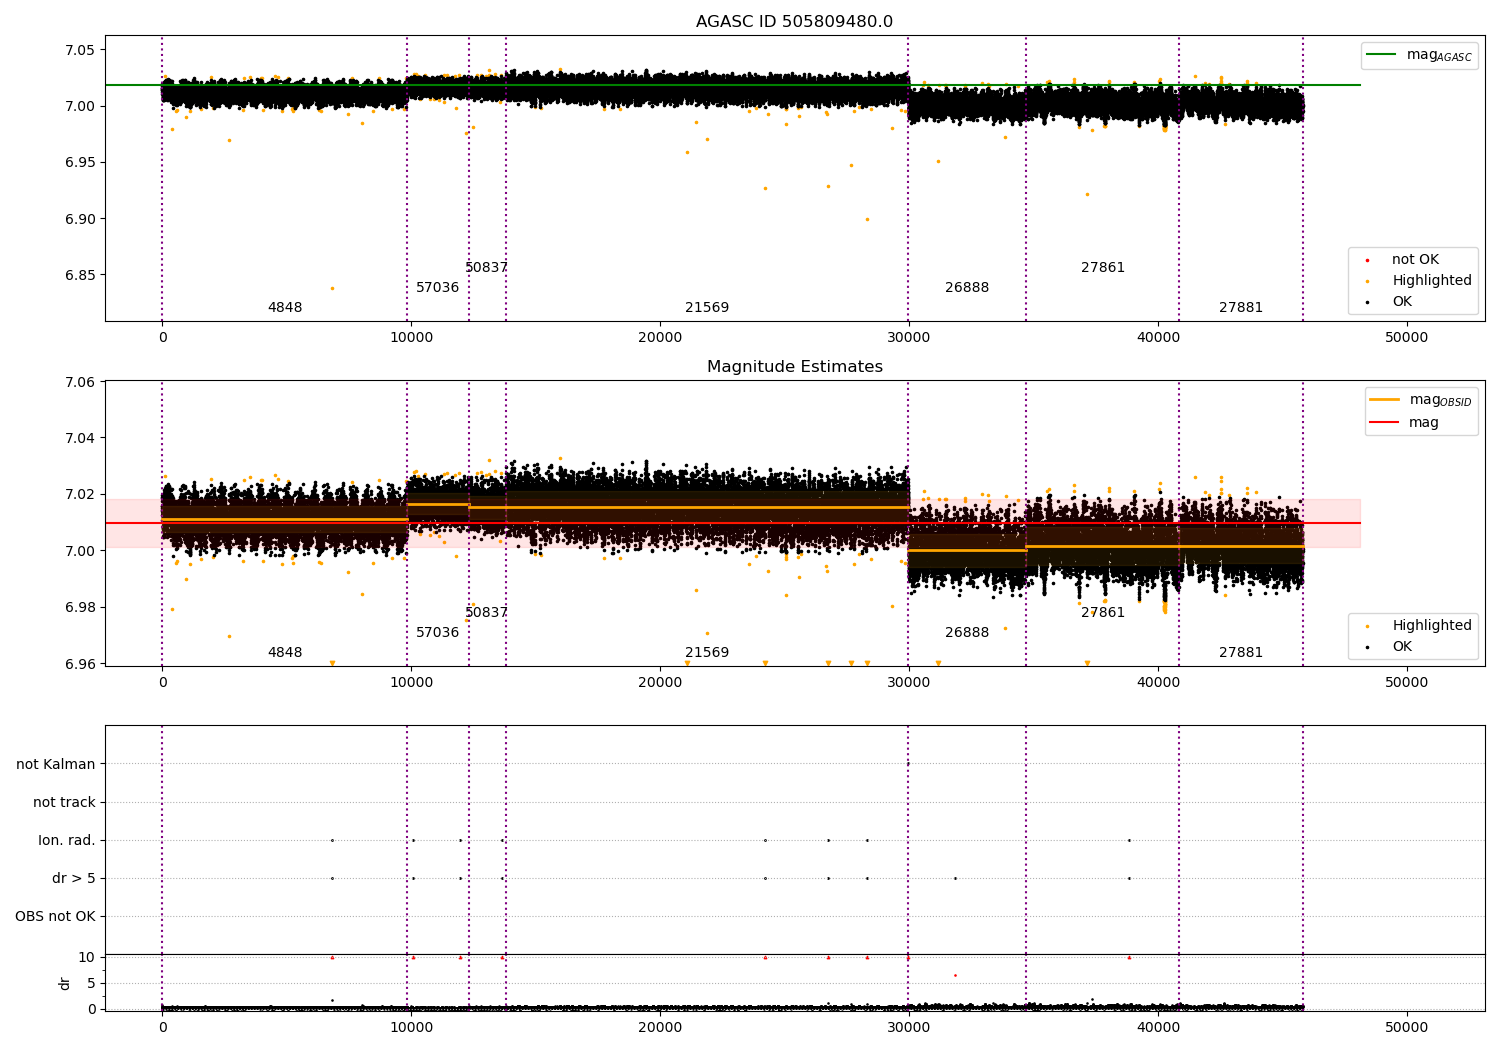The image size is (1500, 1050).
Task: Click the orange line sample beside mag OBSID
Action: click(x=1384, y=400)
